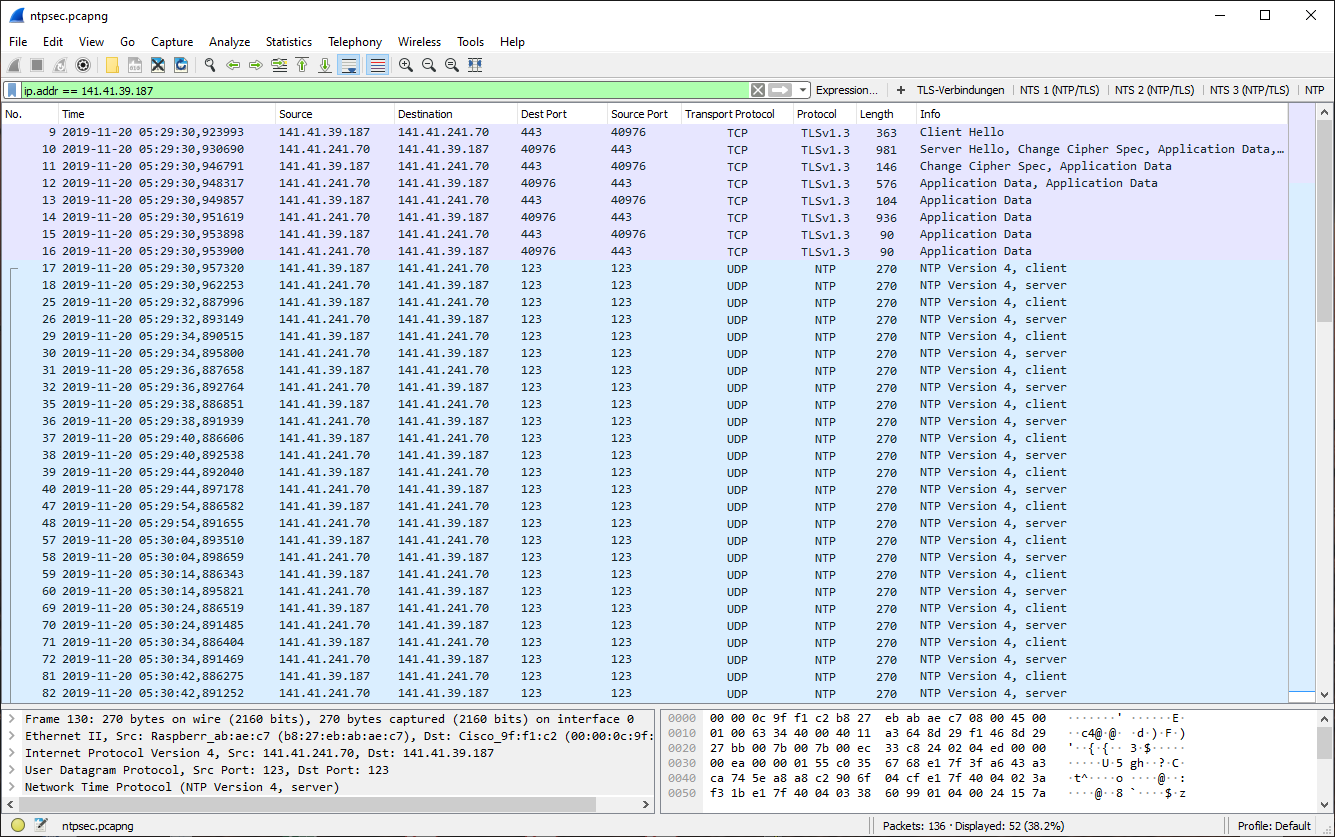Open capture file properties status bar icon
The image size is (1335, 837).
click(41, 826)
